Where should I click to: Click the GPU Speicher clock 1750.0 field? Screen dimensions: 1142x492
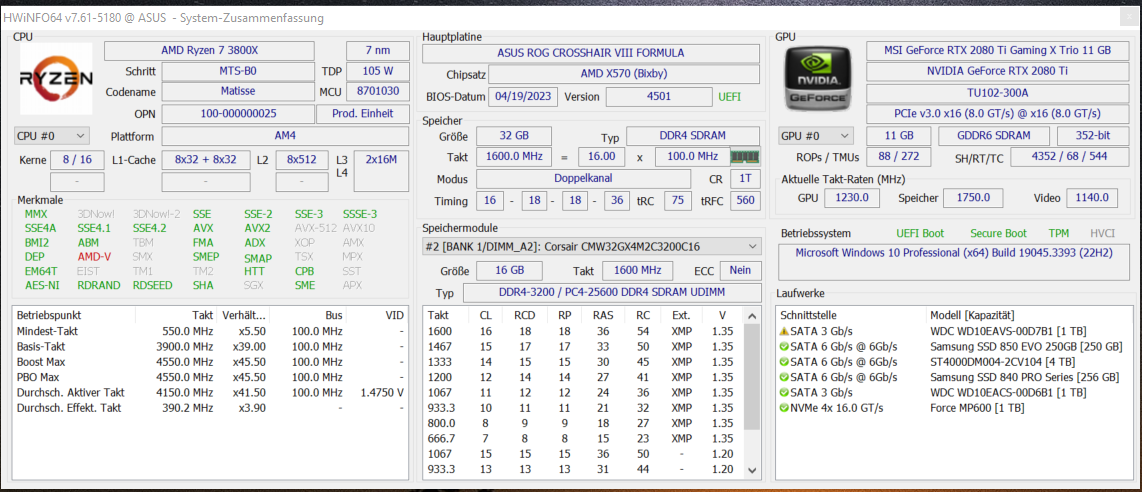pyautogui.click(x=973, y=197)
